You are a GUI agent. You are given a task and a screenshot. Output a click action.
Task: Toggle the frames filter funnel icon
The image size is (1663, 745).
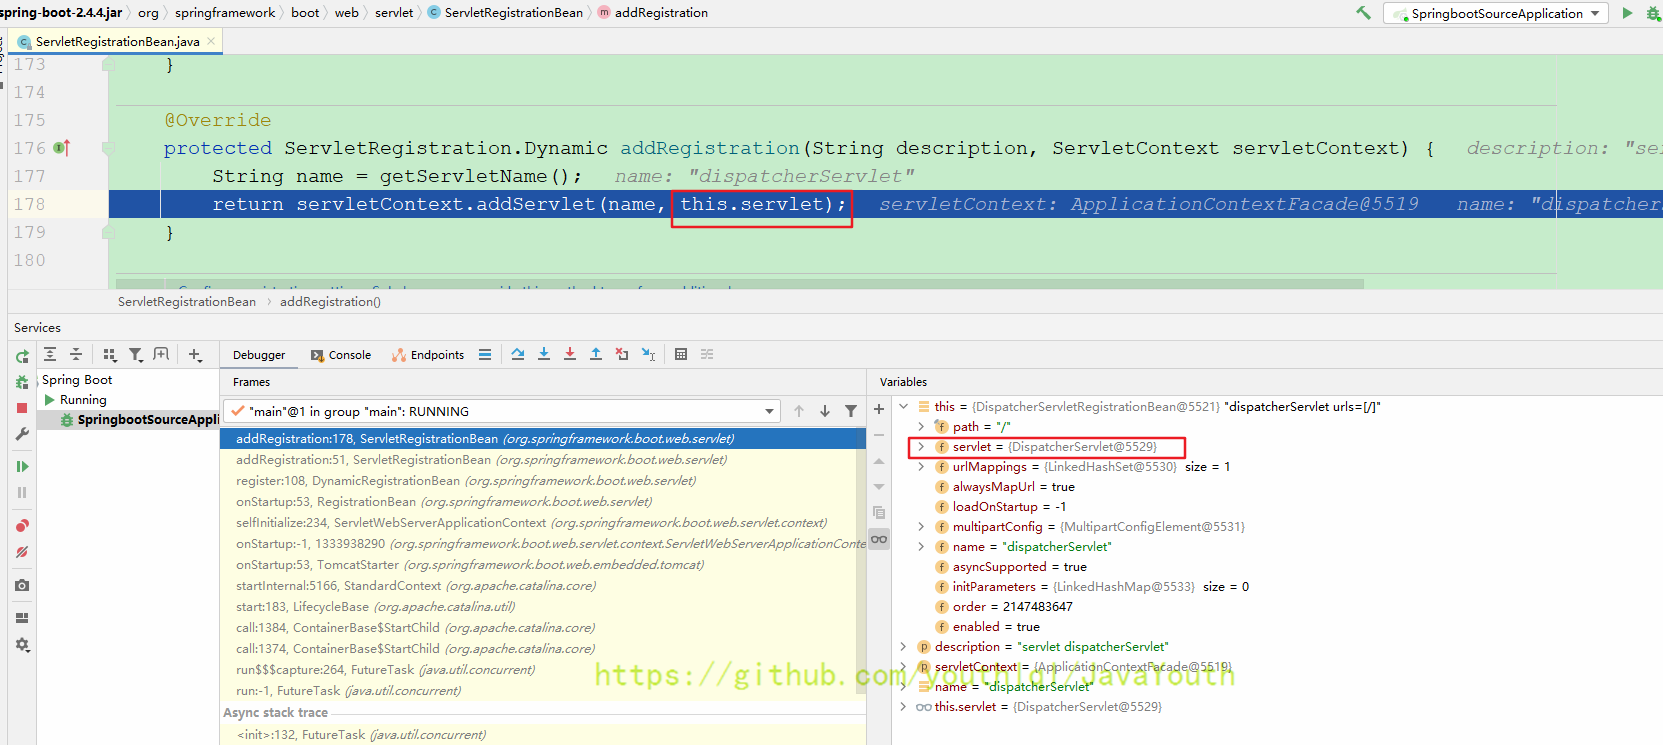851,411
